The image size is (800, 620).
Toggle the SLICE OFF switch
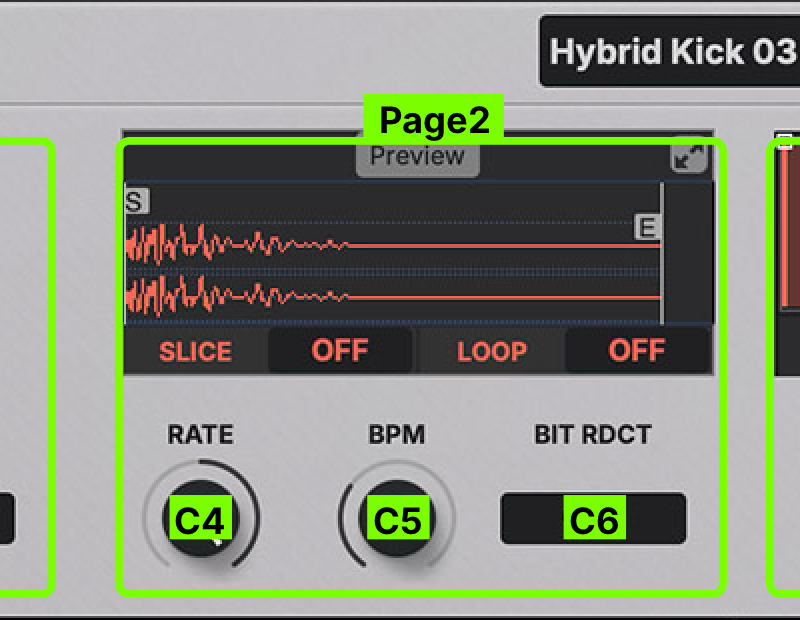tap(340, 351)
